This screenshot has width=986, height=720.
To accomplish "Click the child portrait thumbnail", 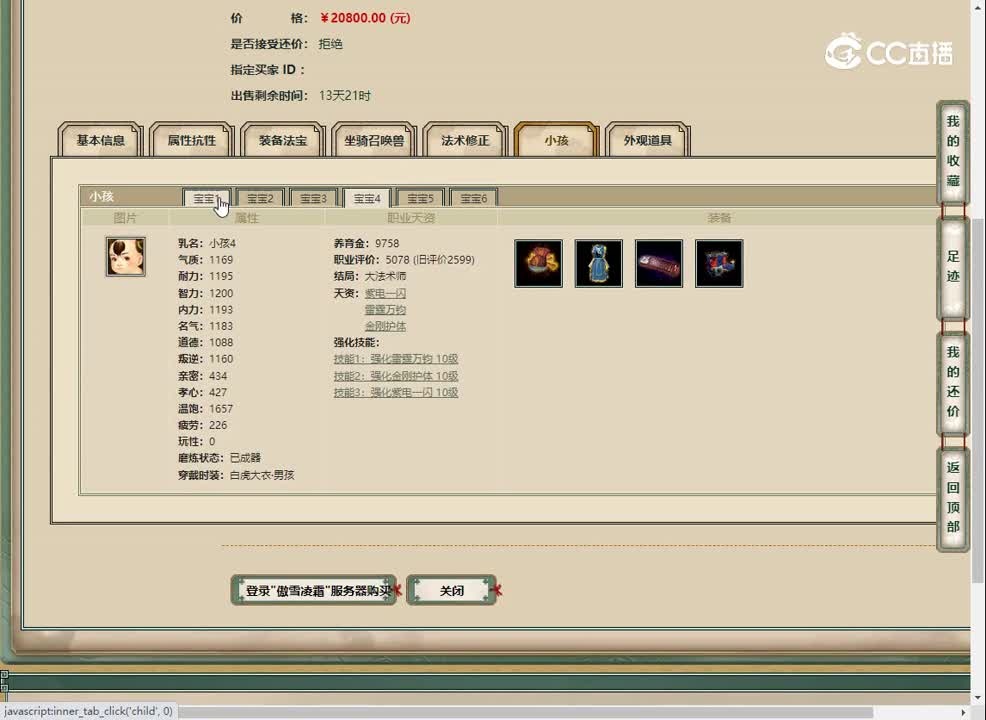I will pos(126,257).
